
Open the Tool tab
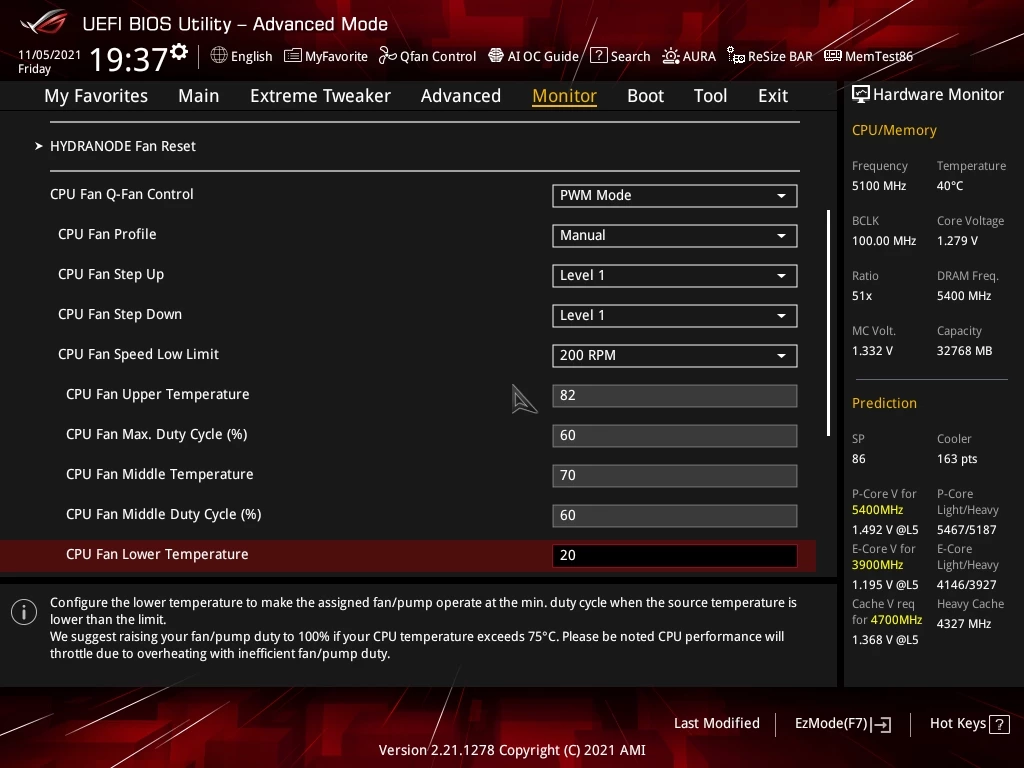710,96
